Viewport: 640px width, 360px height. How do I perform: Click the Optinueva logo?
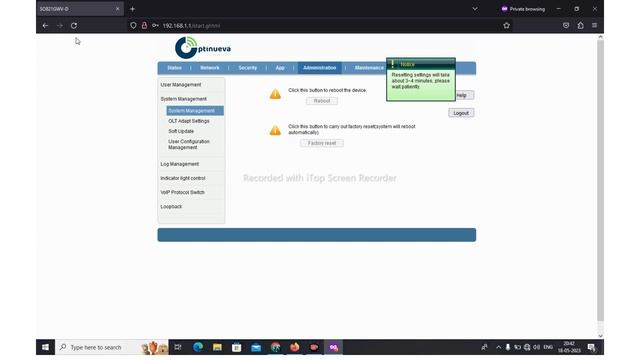coord(203,48)
